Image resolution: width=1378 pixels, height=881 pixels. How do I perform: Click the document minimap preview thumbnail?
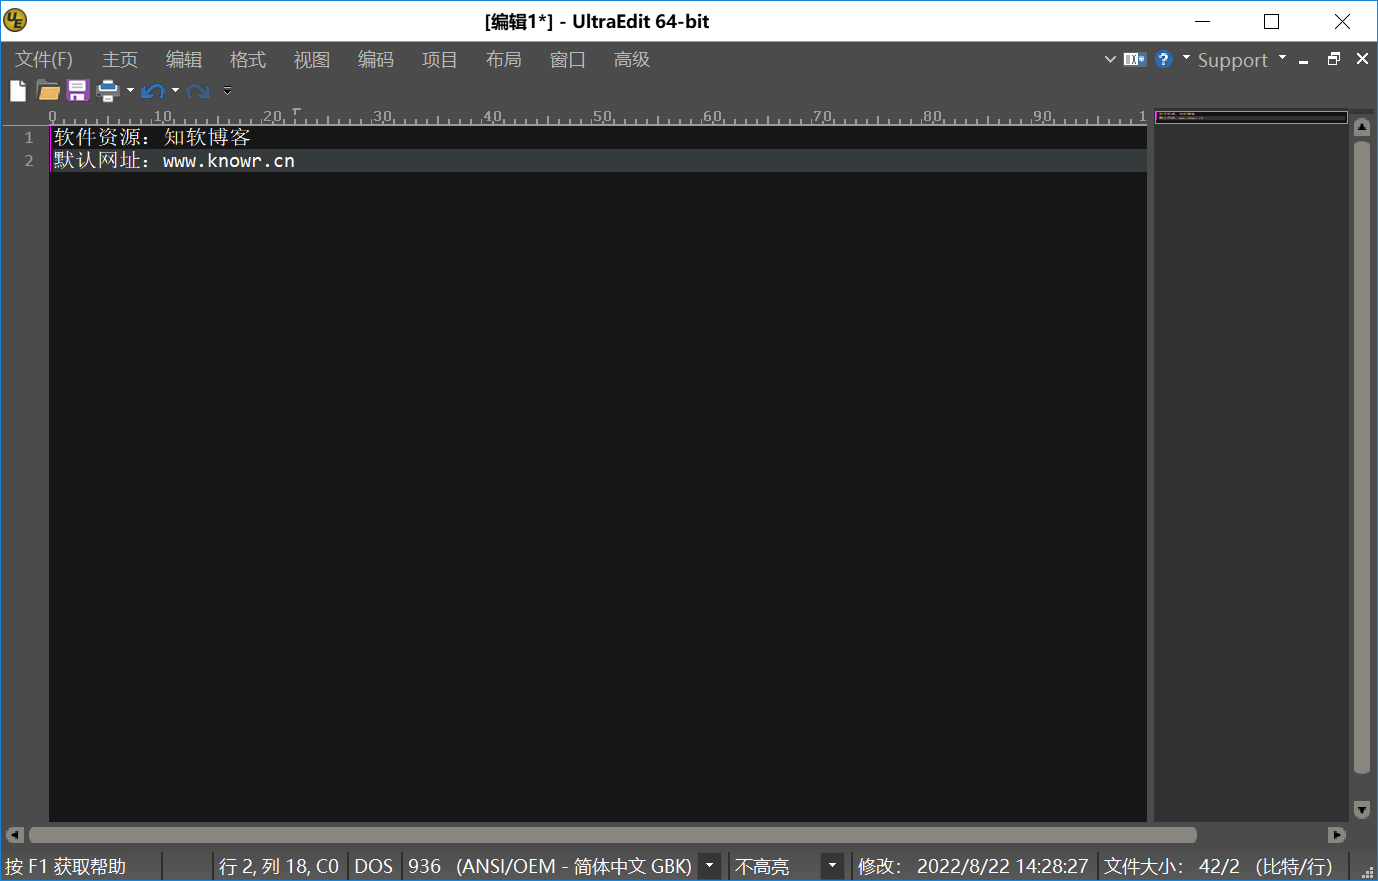(1251, 116)
